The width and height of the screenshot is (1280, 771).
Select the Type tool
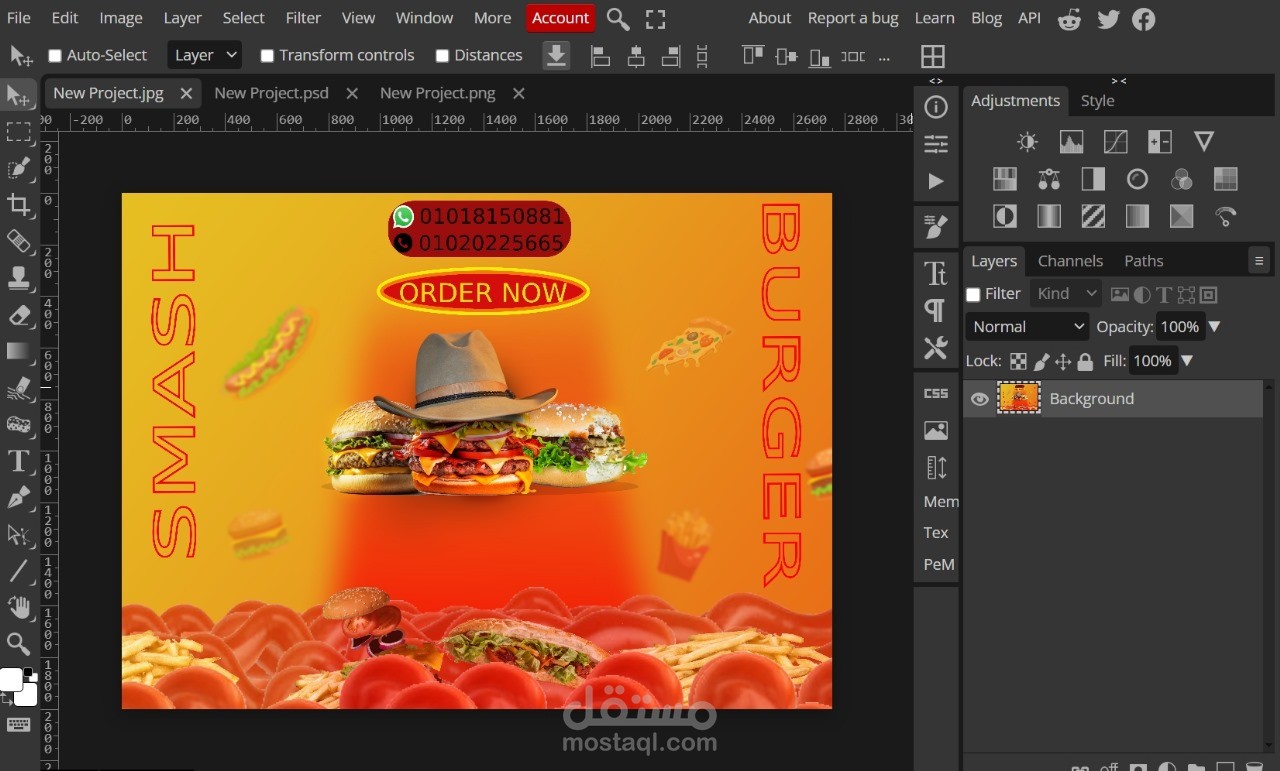(x=18, y=461)
